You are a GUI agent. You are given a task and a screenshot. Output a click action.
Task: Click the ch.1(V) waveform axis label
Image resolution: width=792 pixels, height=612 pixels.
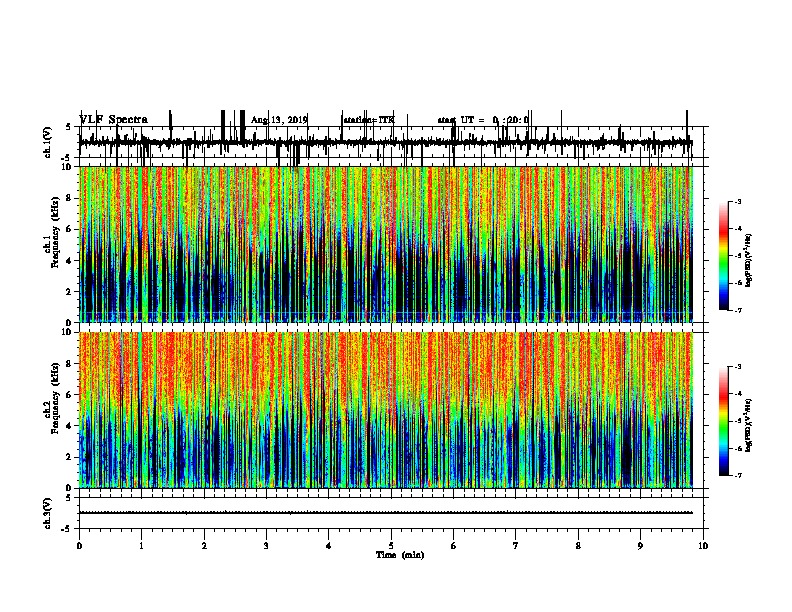tap(47, 142)
